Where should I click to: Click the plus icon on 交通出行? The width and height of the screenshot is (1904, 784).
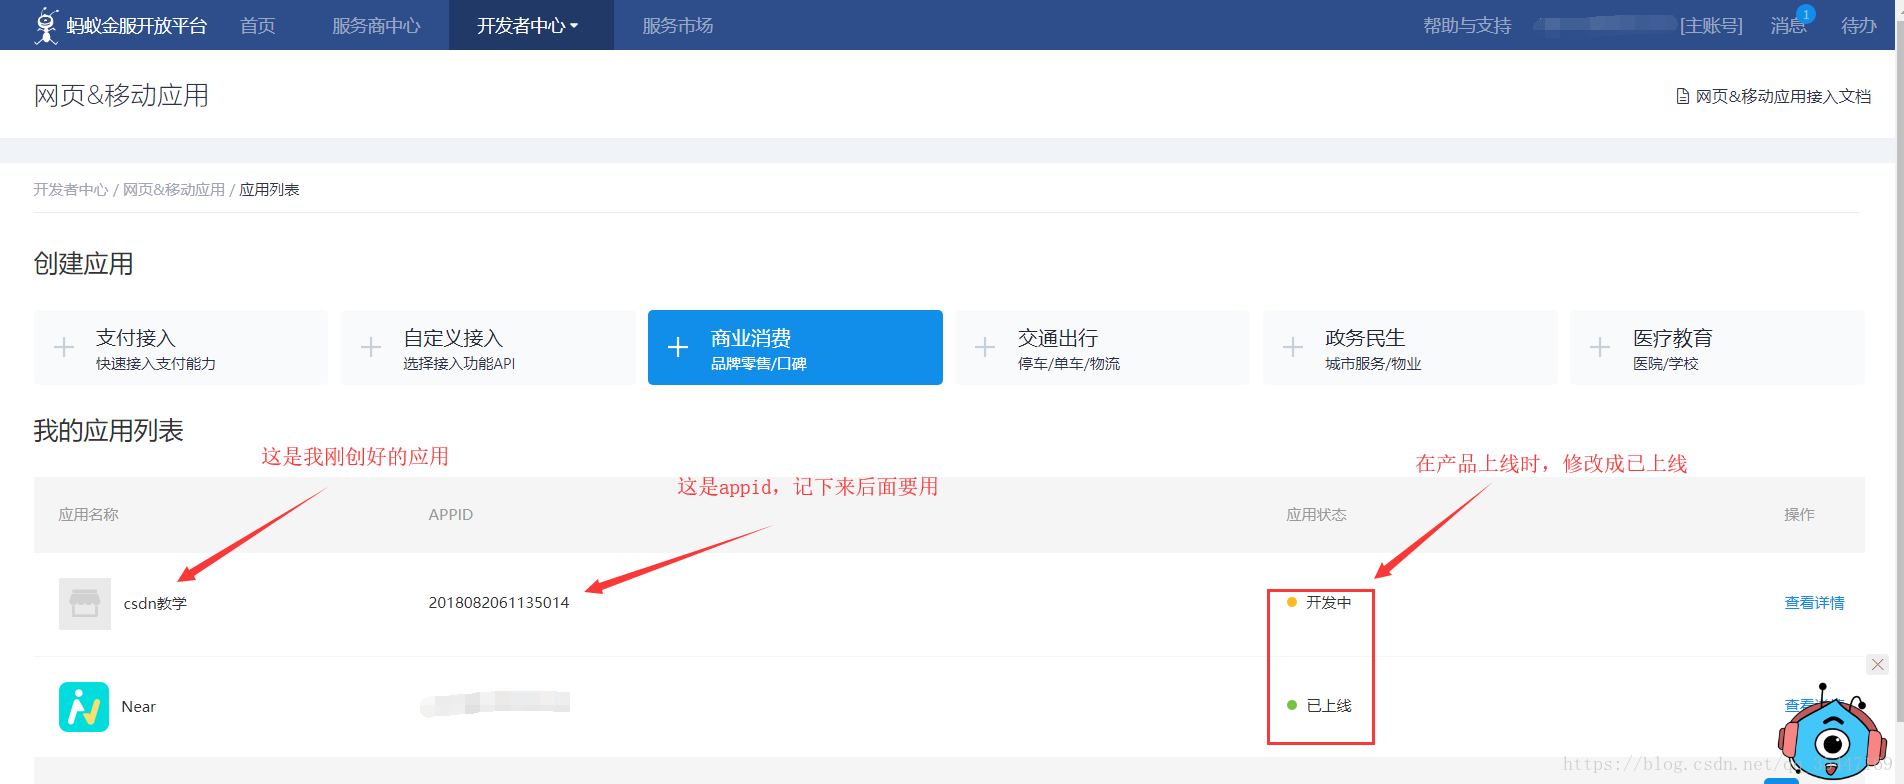click(985, 347)
